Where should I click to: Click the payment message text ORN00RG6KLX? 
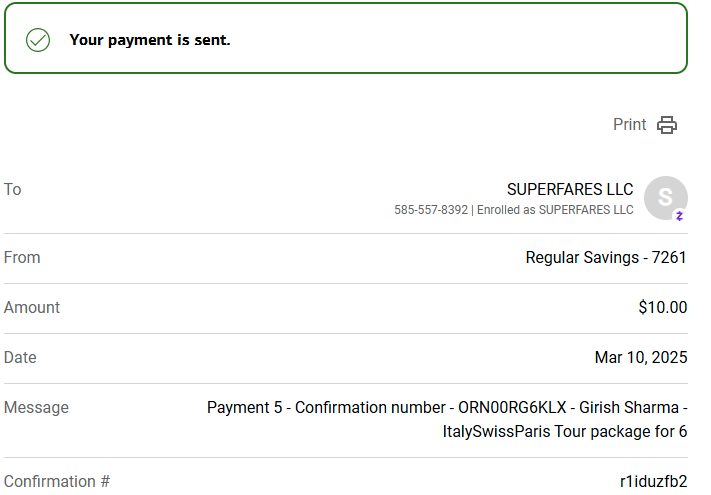pos(512,408)
